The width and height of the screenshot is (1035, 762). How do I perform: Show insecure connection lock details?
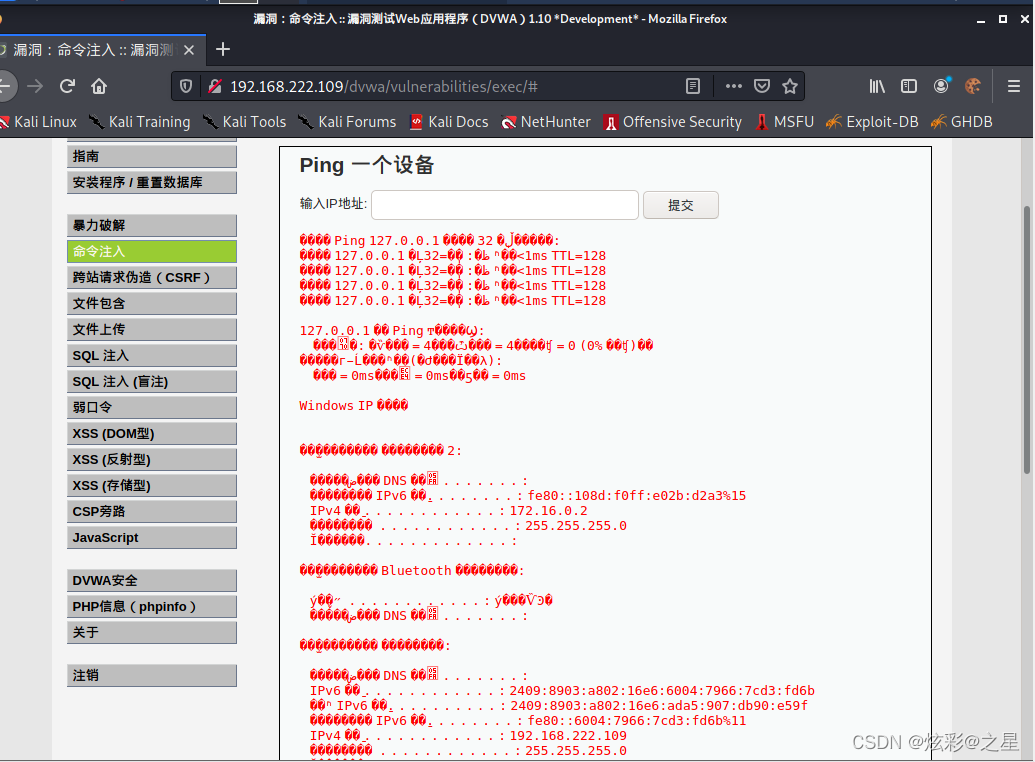(x=214, y=87)
